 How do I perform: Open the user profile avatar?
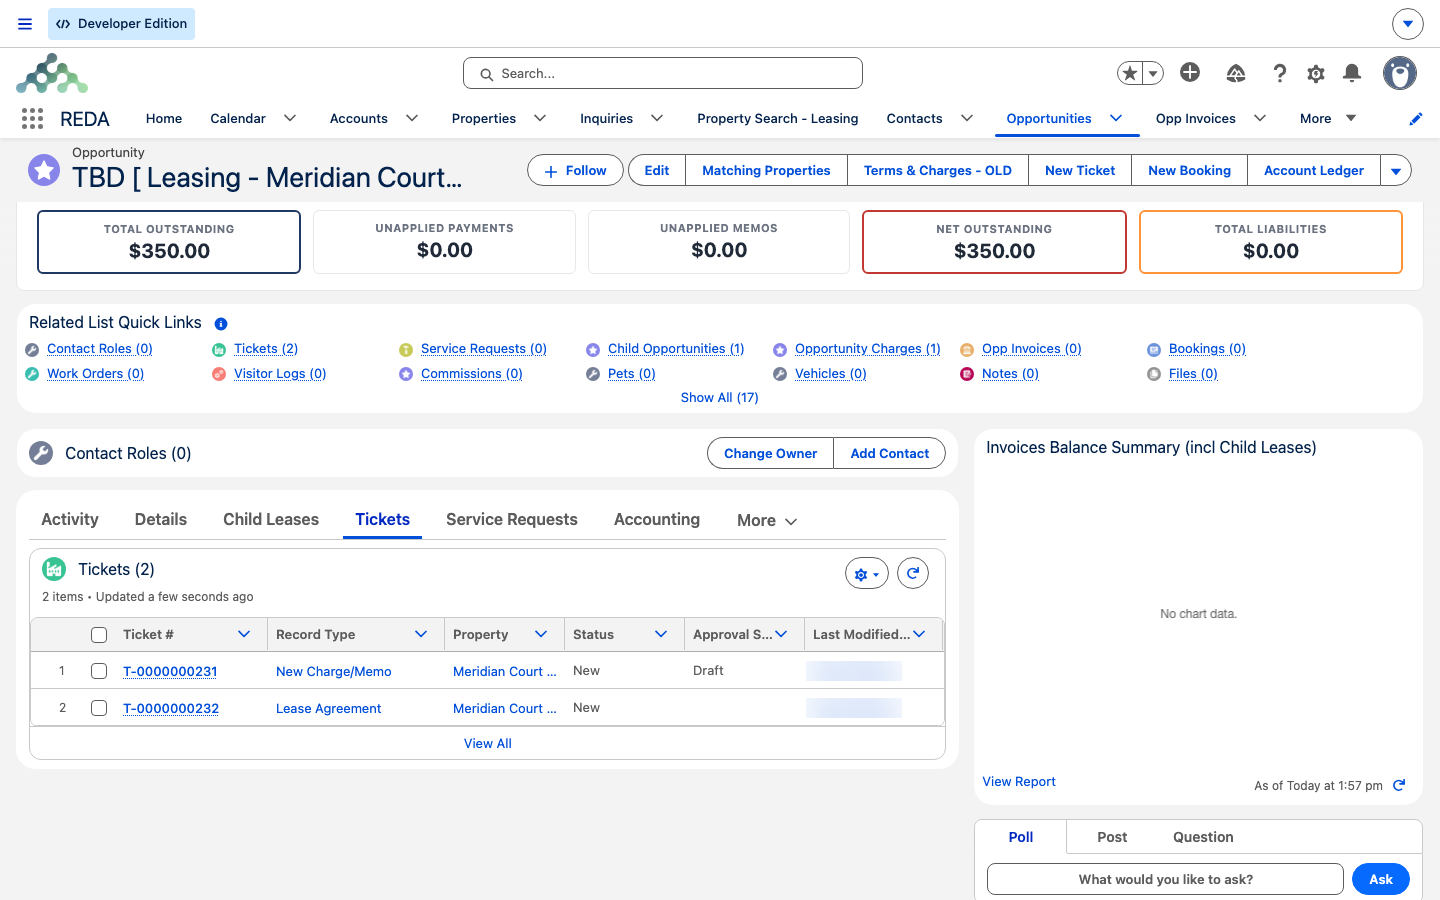[x=1400, y=73]
